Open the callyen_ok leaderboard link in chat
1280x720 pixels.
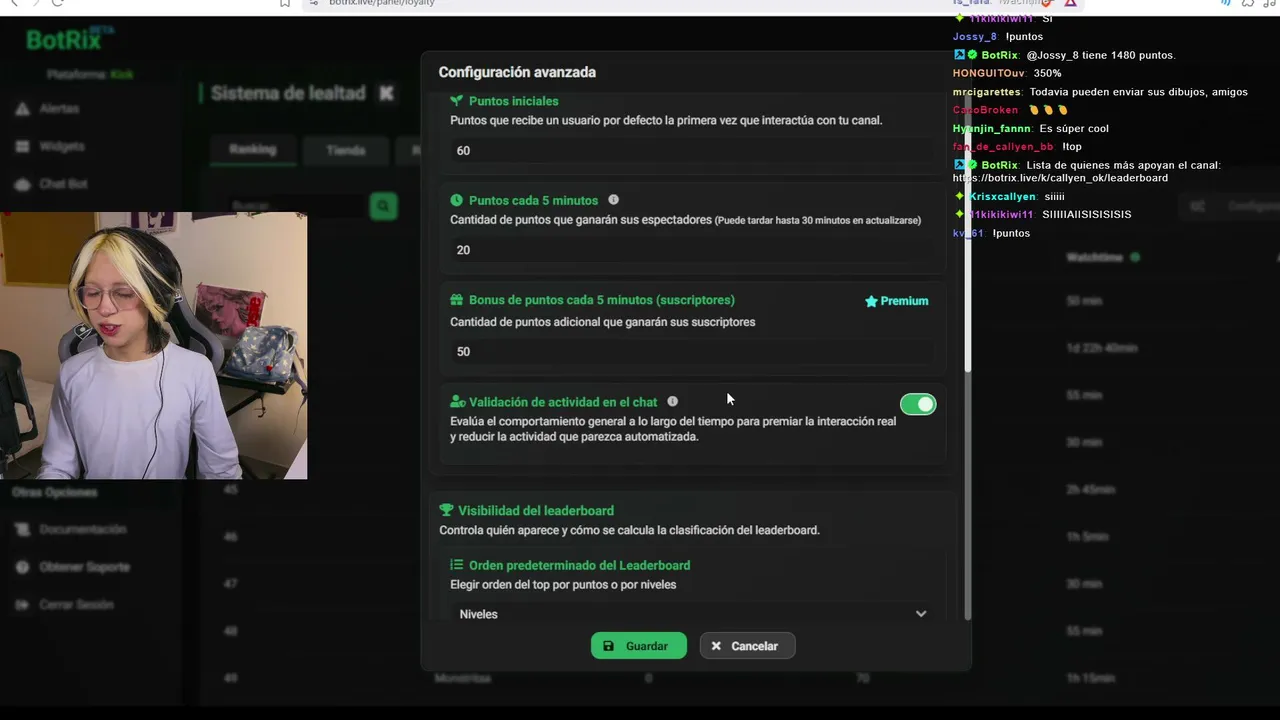point(1060,178)
